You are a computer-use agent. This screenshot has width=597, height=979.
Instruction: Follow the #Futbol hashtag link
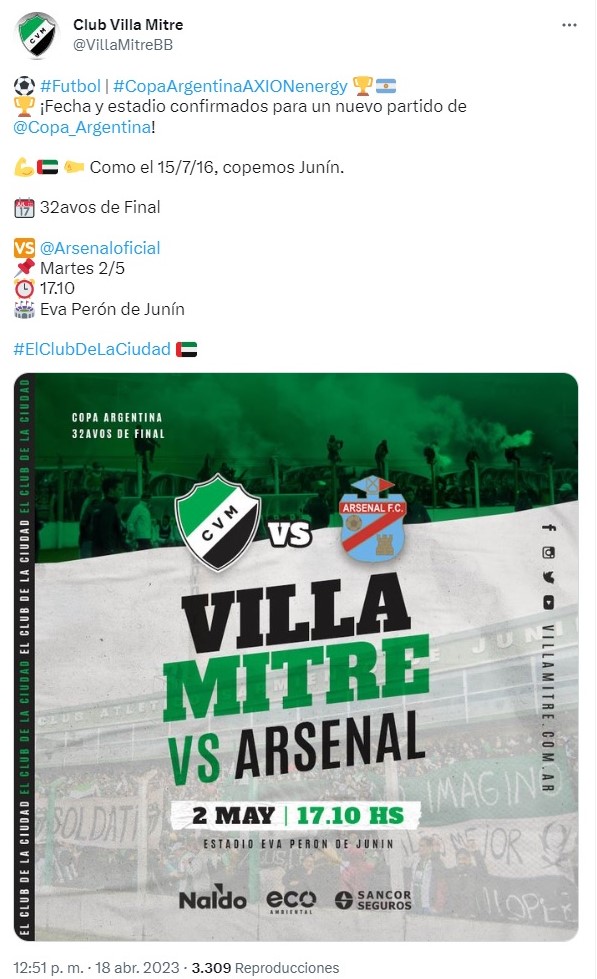[70, 86]
